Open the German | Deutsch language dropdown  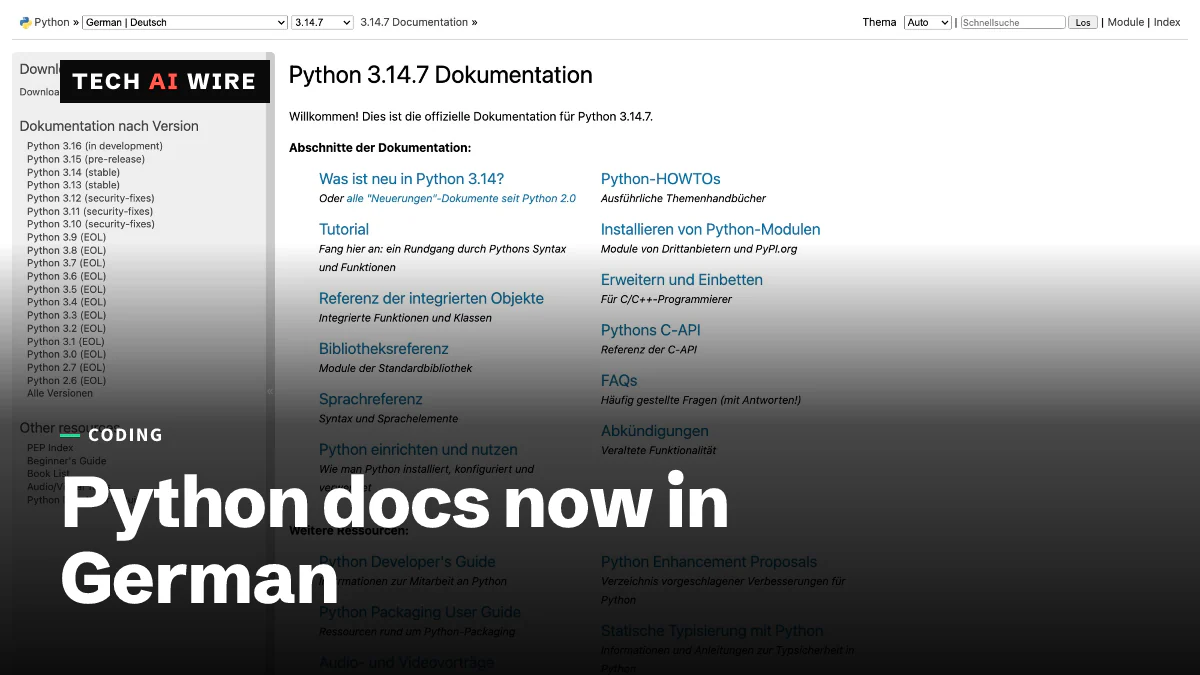pyautogui.click(x=185, y=22)
